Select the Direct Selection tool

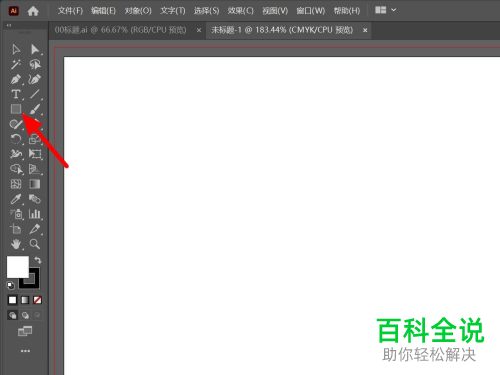[35, 49]
